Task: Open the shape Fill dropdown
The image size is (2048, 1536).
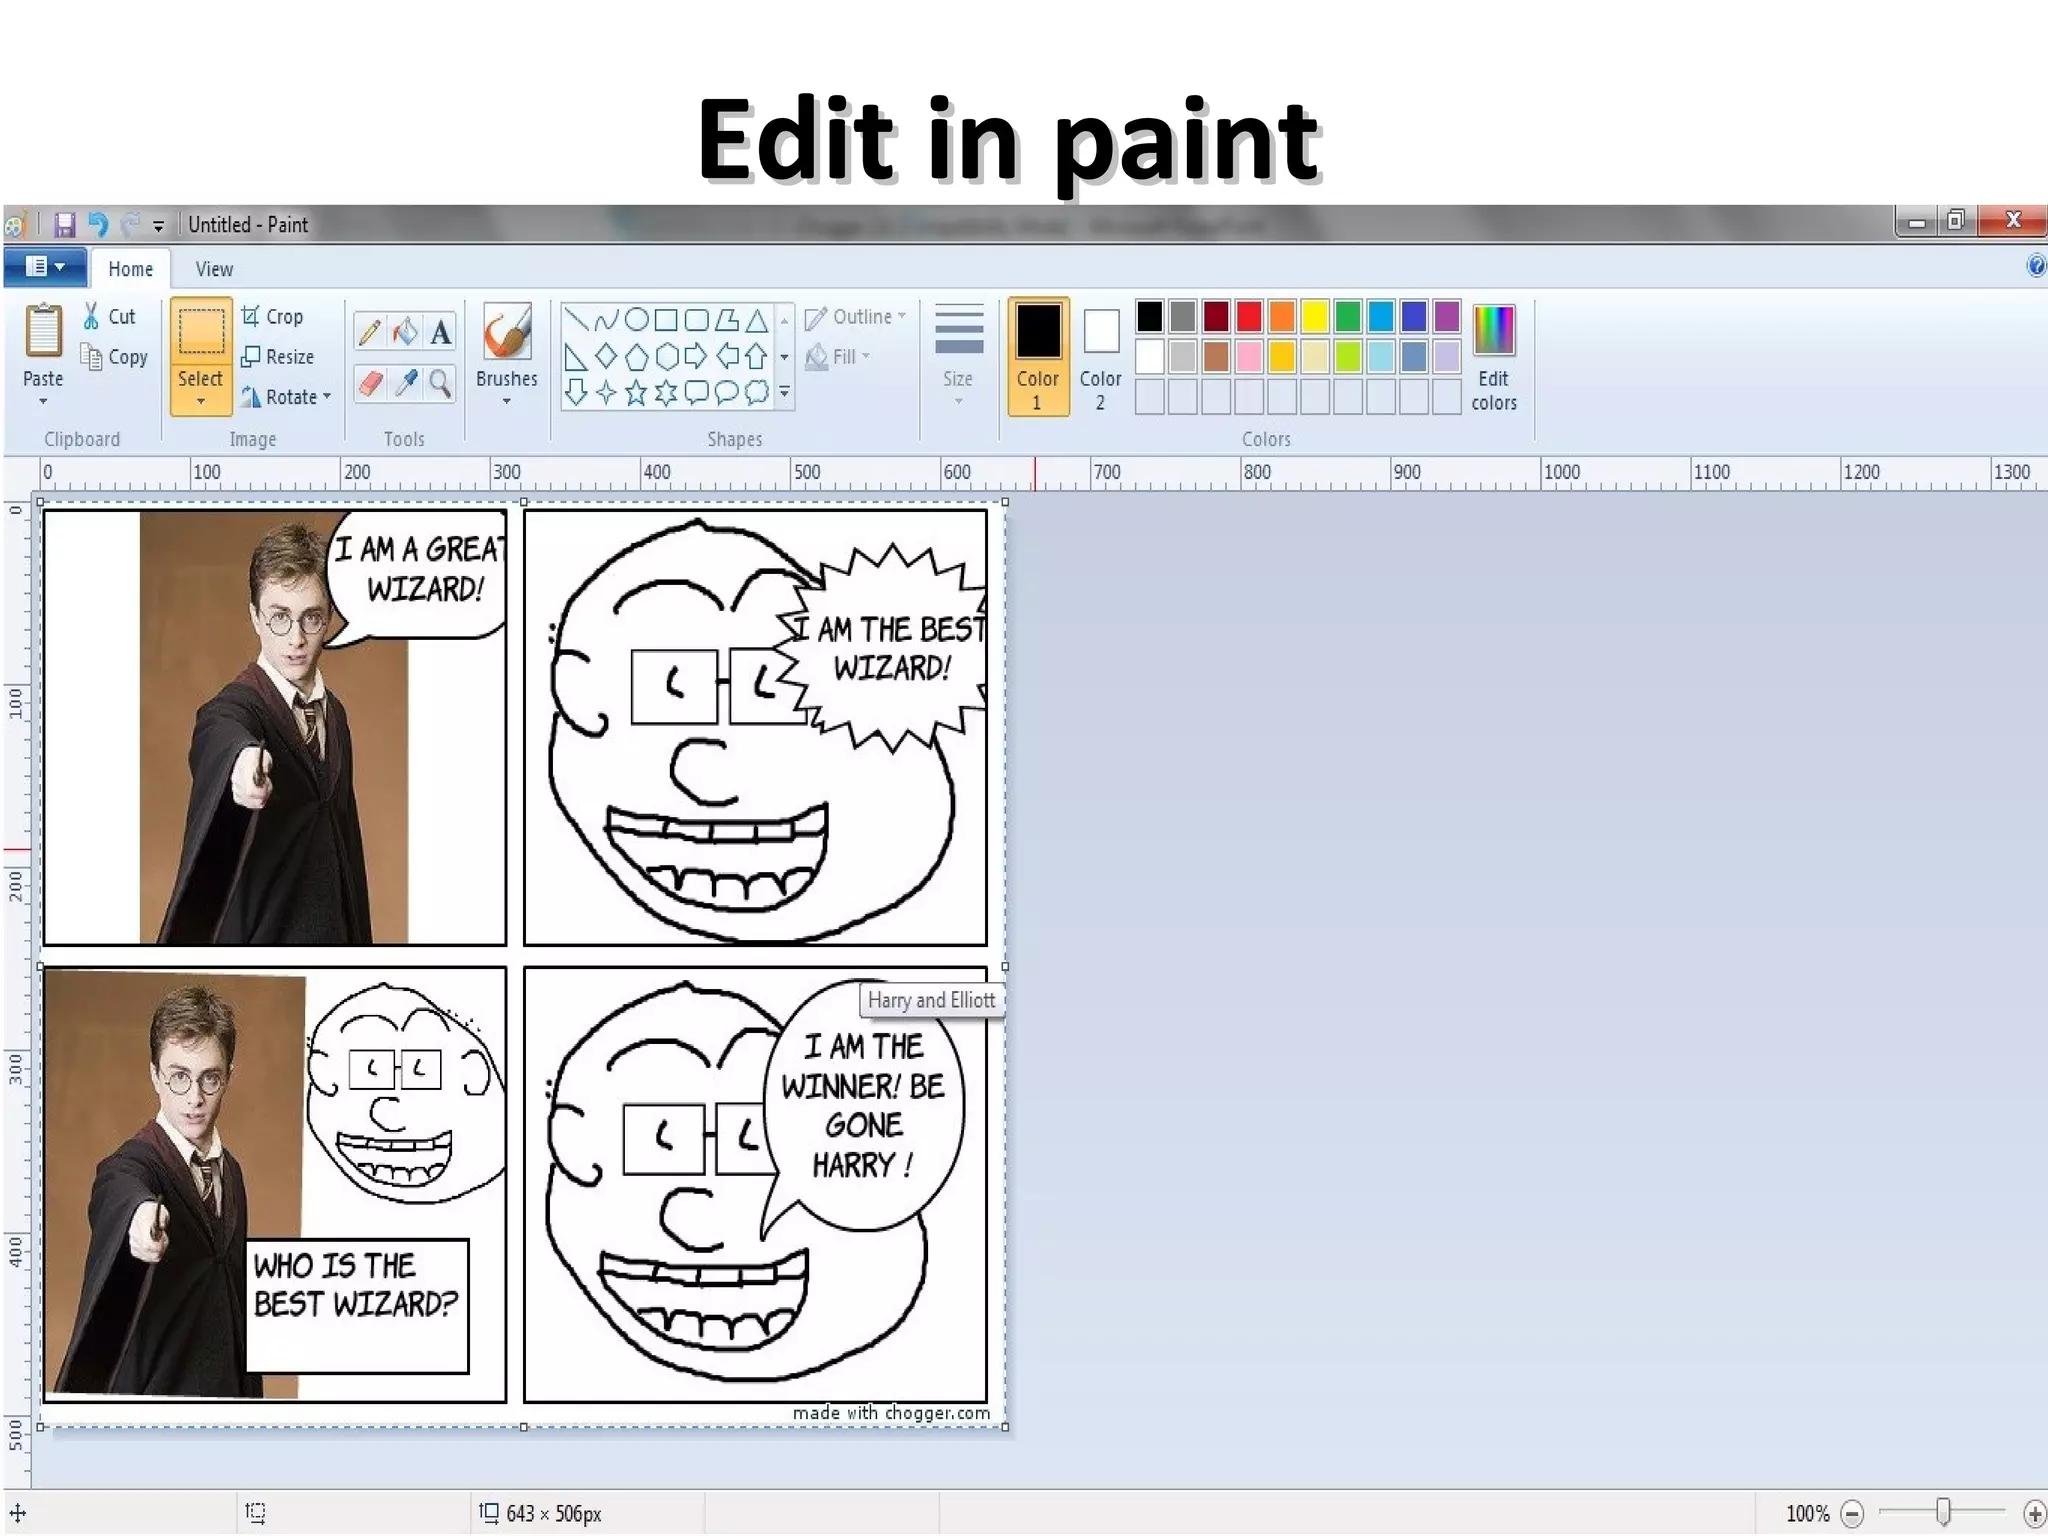Action: coord(838,357)
